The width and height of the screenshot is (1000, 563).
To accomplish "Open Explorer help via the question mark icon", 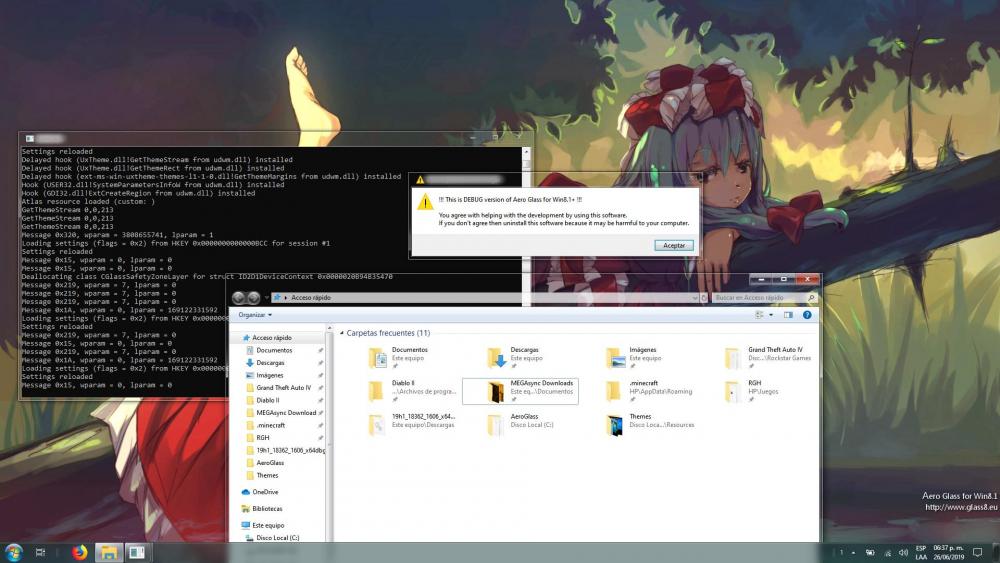I will pos(807,315).
